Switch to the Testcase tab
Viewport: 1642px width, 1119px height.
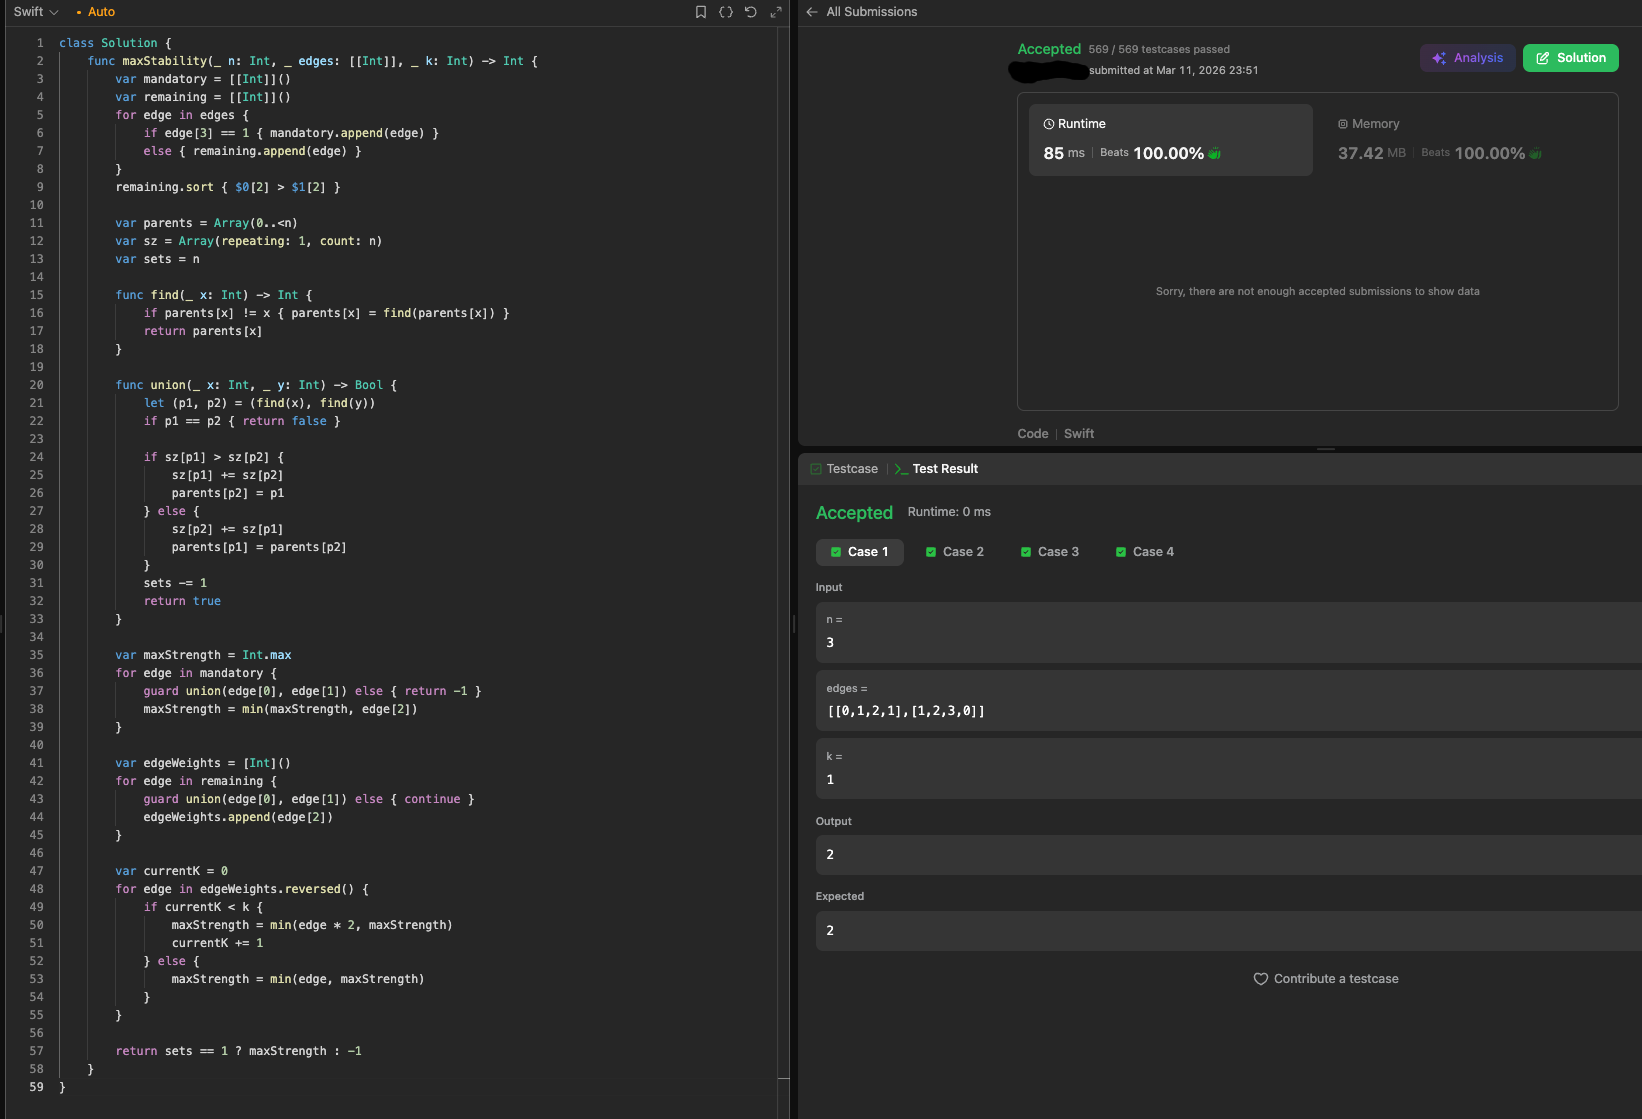pos(844,469)
